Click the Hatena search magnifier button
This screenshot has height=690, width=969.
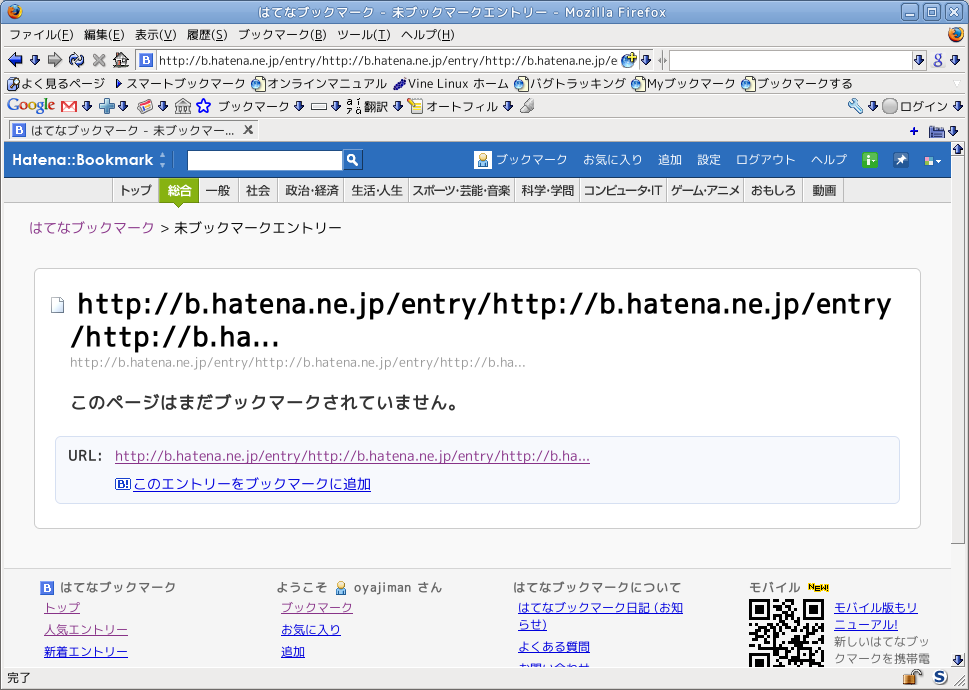coord(352,160)
